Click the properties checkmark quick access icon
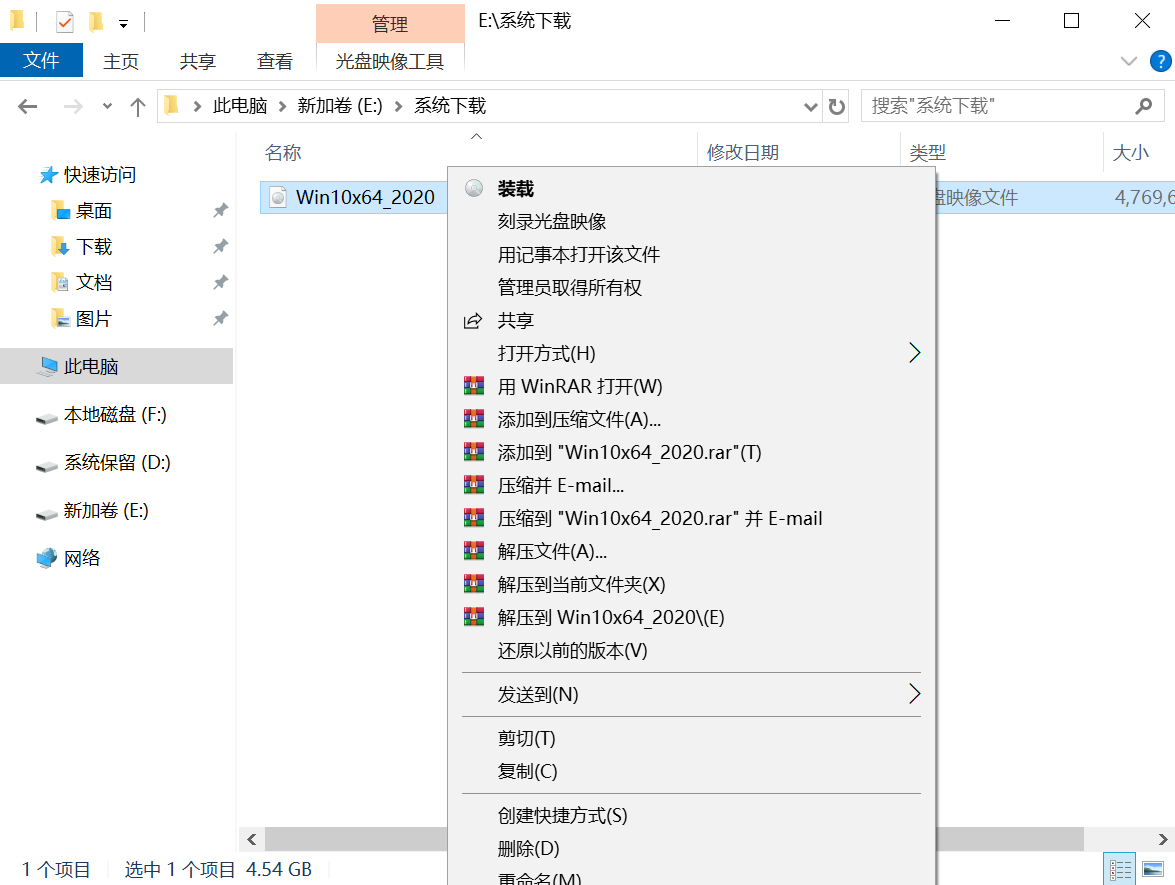Image resolution: width=1175 pixels, height=885 pixels. click(x=64, y=22)
